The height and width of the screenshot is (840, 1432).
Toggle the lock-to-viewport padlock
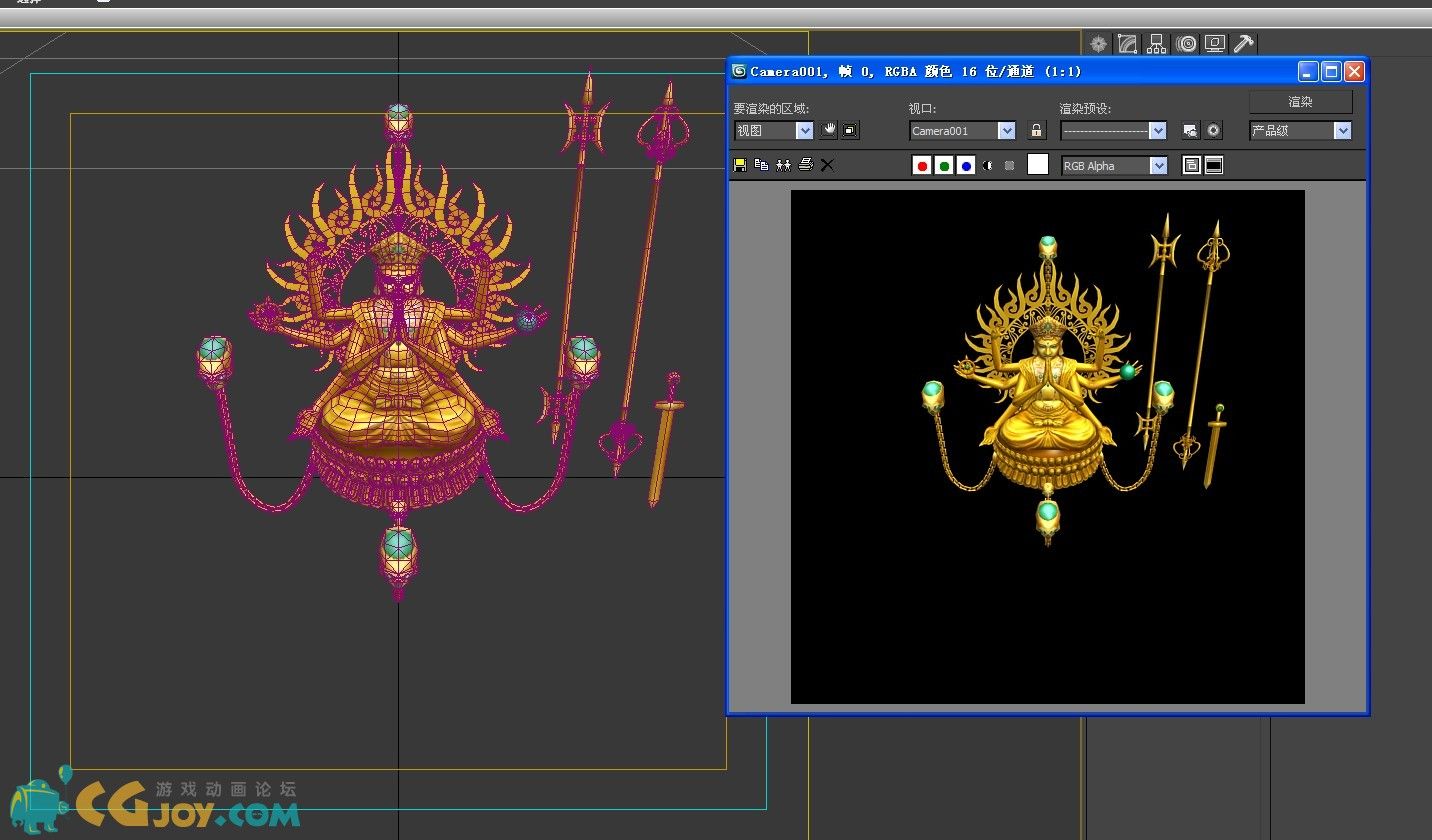tap(1036, 130)
